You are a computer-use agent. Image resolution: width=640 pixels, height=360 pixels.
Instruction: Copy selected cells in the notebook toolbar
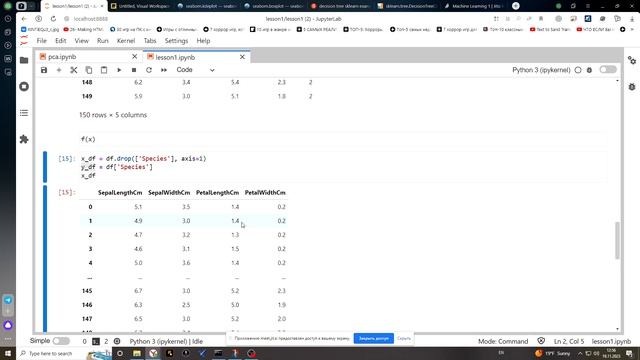click(x=89, y=70)
